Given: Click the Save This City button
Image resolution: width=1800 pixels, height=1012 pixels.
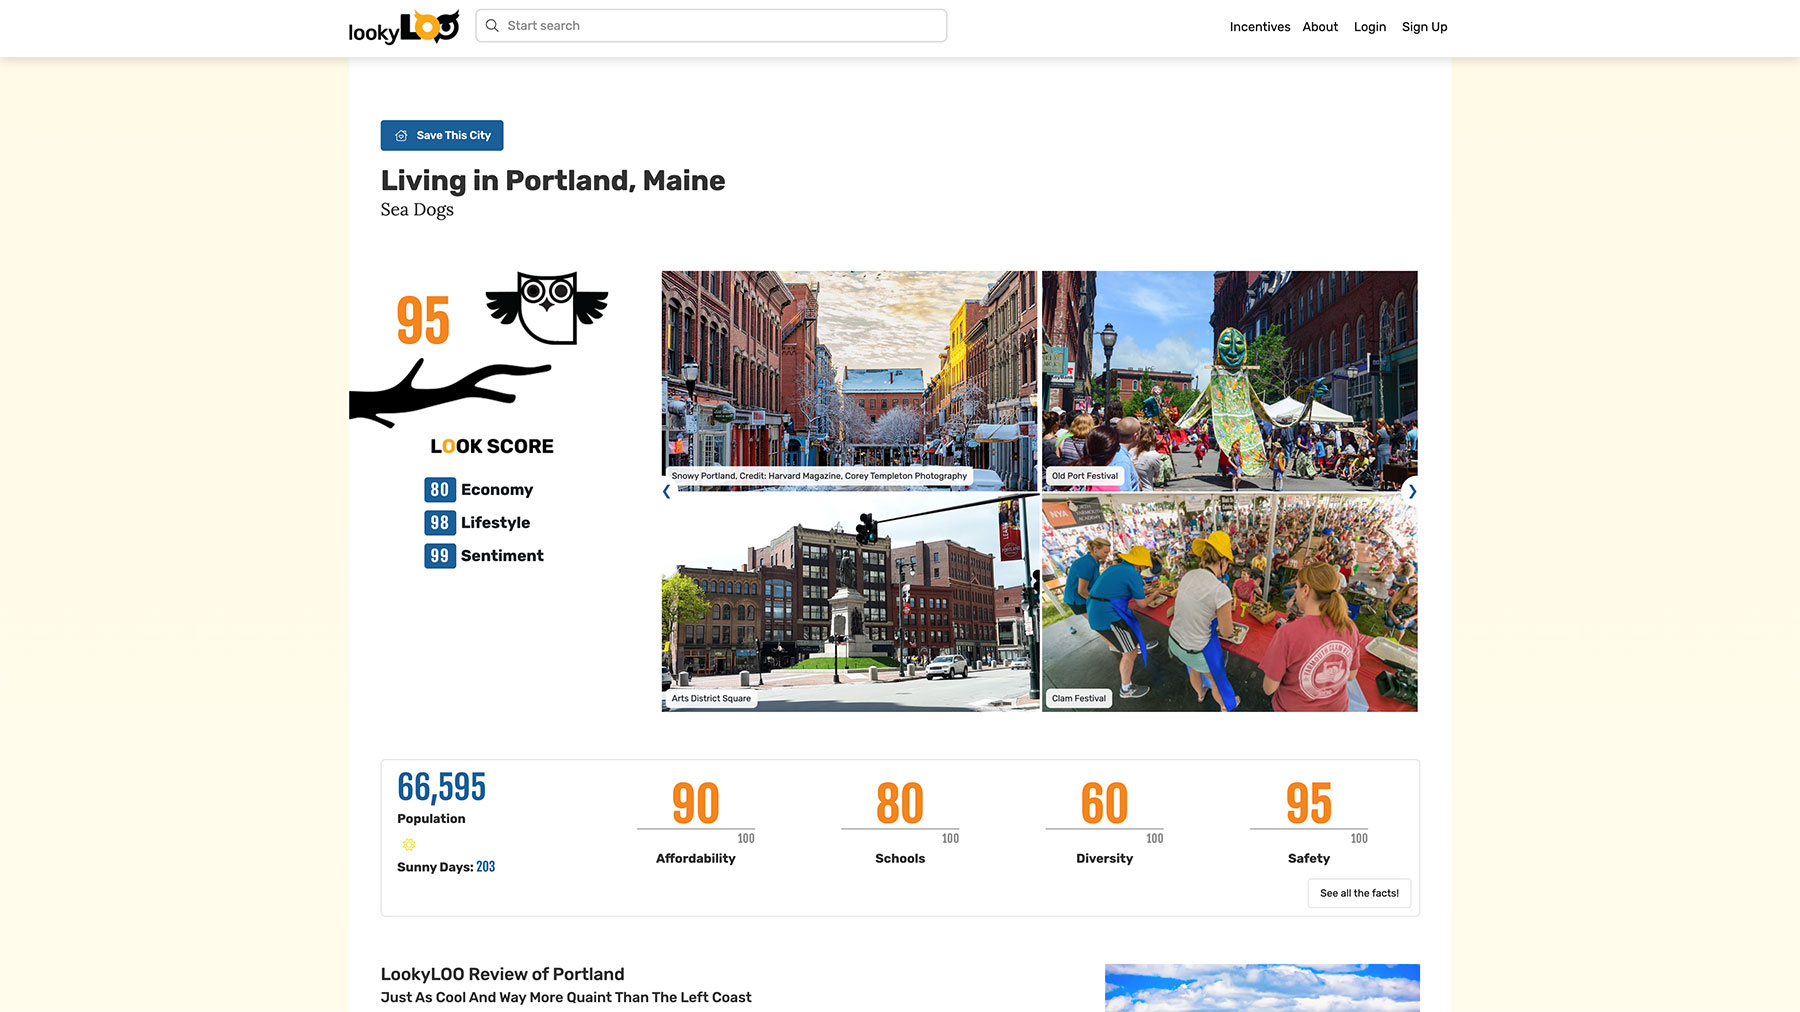Looking at the screenshot, I should 441,135.
